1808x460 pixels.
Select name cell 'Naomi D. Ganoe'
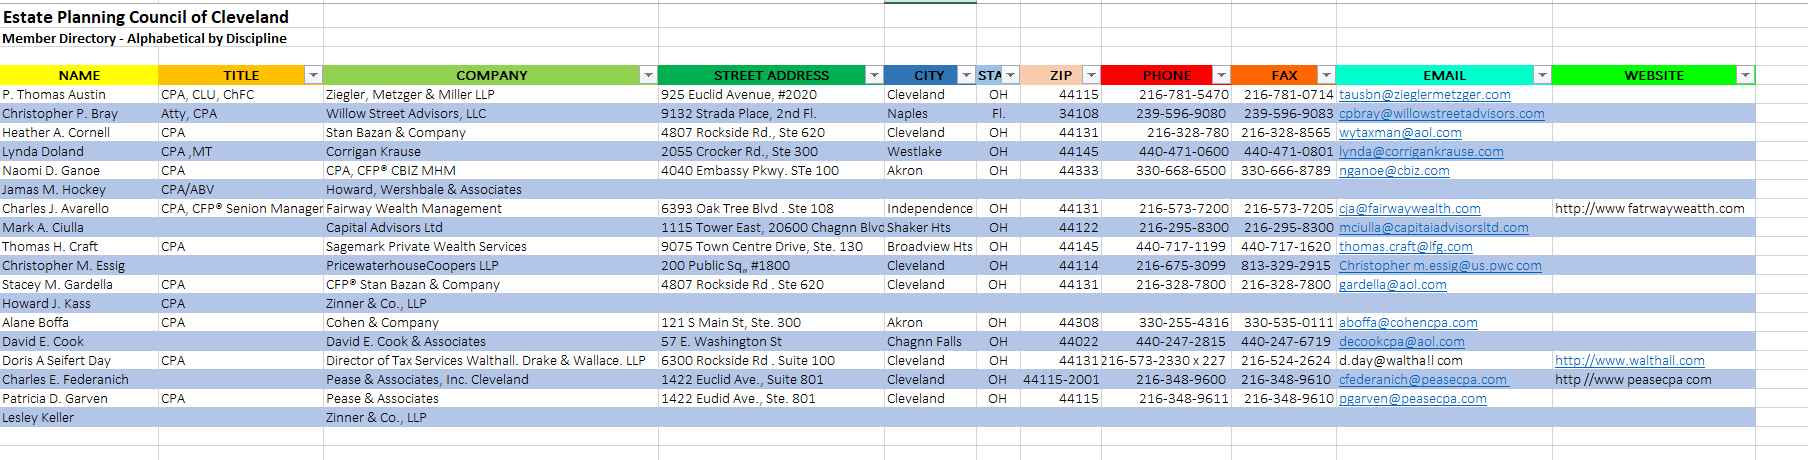click(x=79, y=171)
